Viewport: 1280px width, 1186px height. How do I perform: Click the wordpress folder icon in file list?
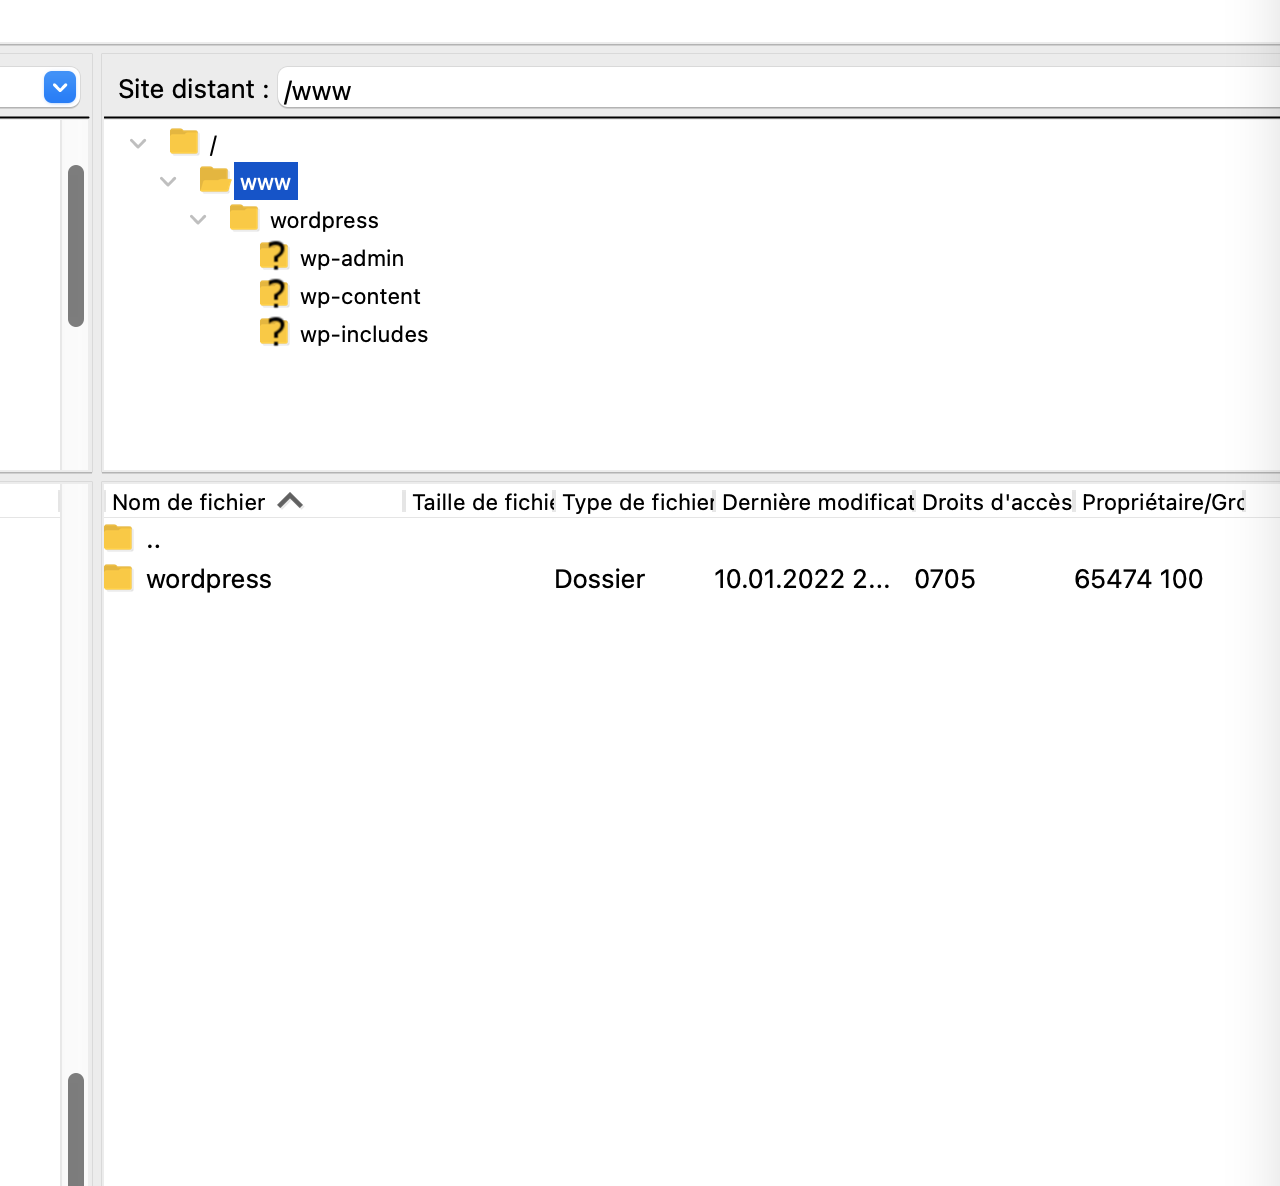[118, 578]
